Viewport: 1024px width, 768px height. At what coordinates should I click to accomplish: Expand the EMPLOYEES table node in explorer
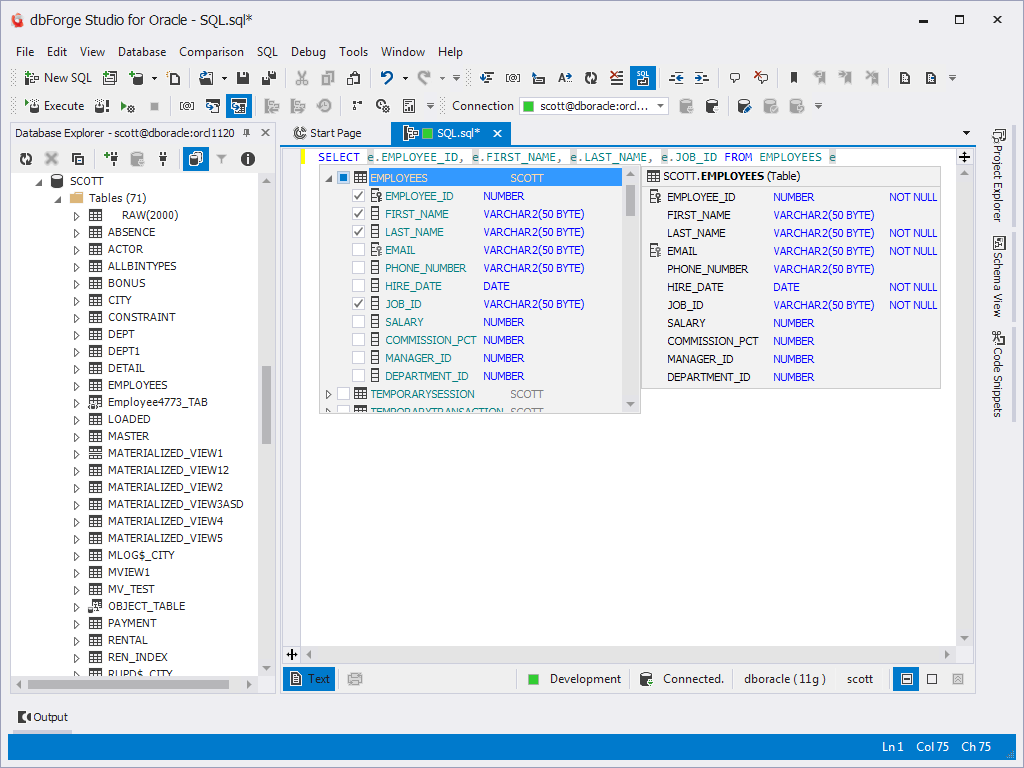click(76, 385)
